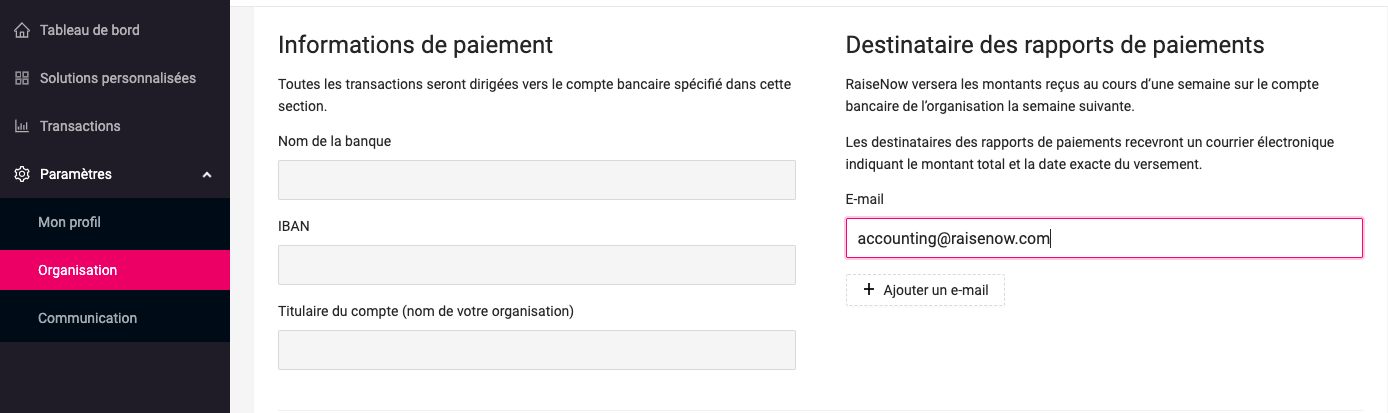The width and height of the screenshot is (1388, 413).
Task: Open the Transactions section
Action: pos(80,126)
